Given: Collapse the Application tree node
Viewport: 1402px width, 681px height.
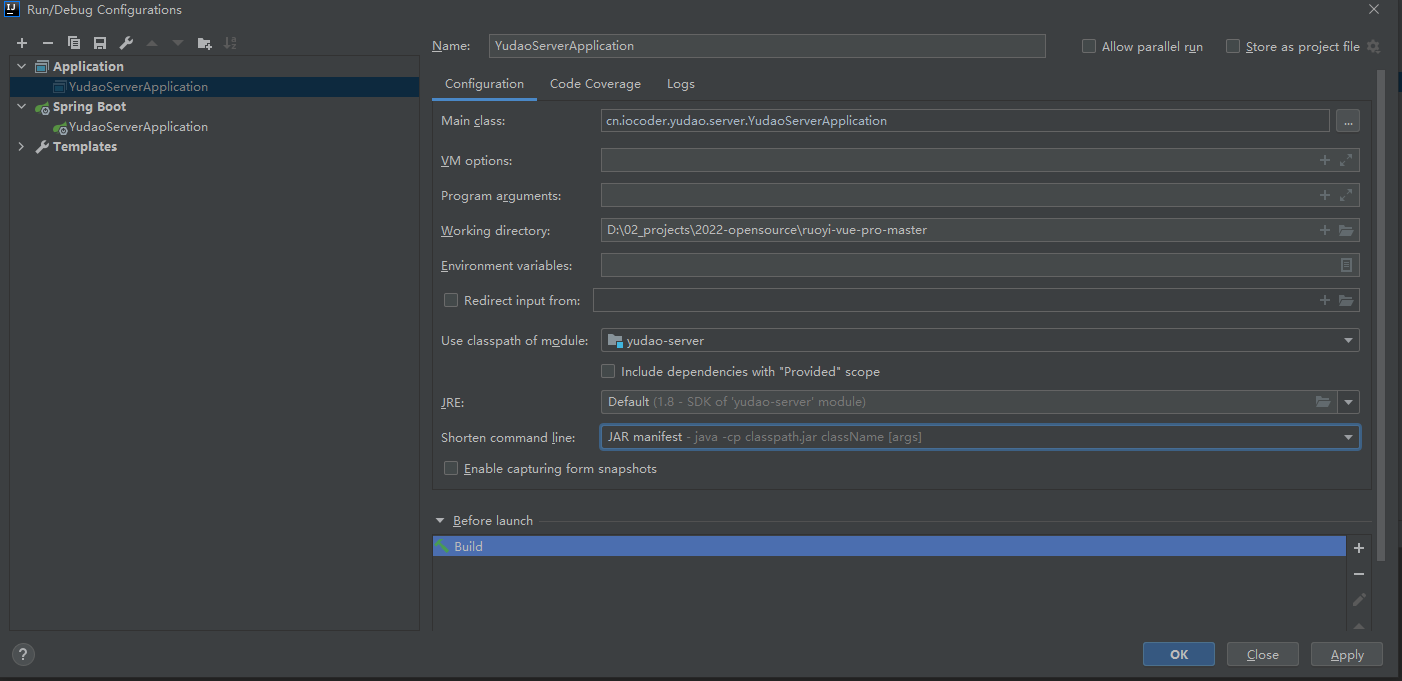Looking at the screenshot, I should click(x=22, y=66).
